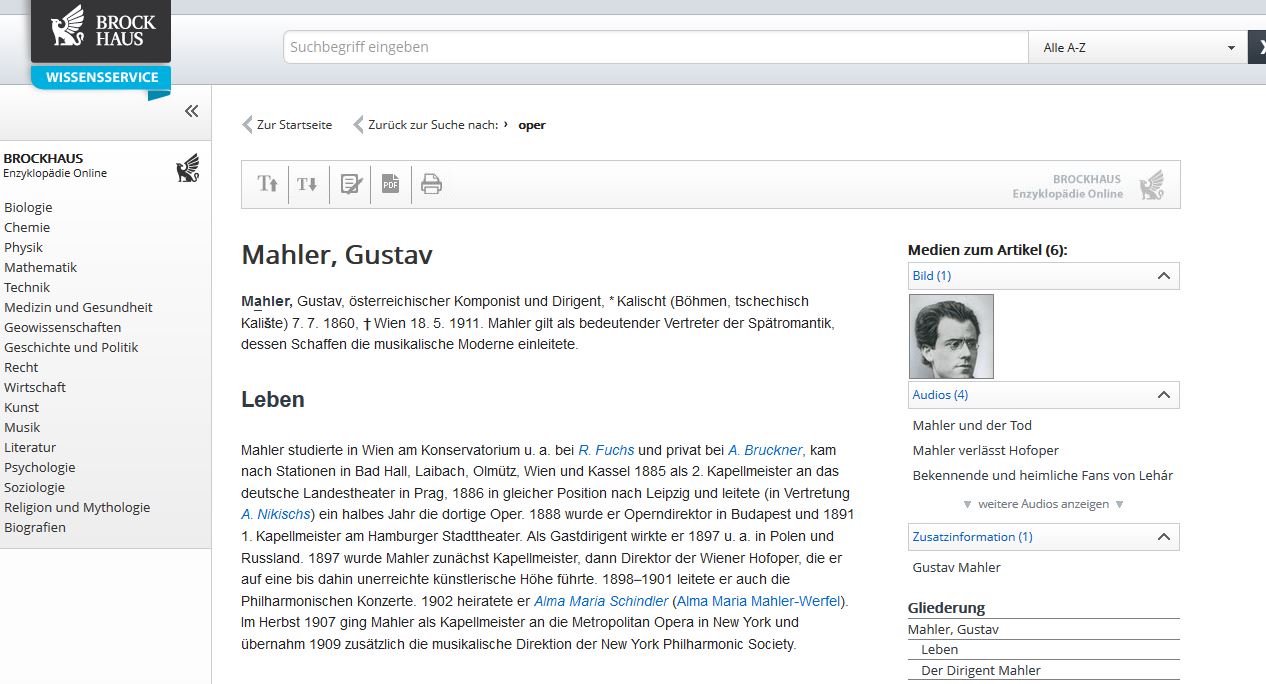Jump to Der Dirigent Mahler section
1266x684 pixels.
tap(980, 670)
